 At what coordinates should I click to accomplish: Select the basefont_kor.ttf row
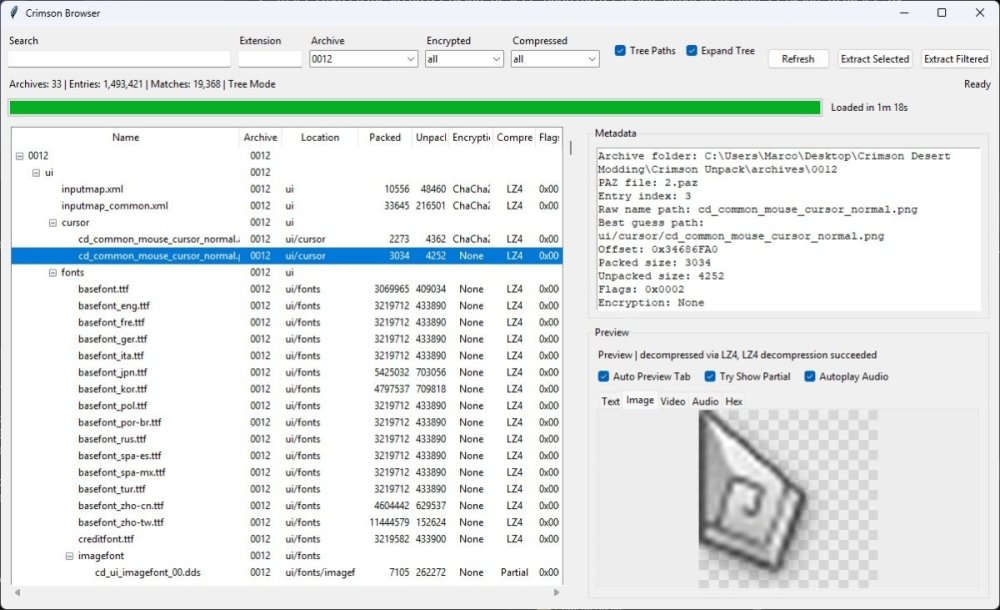(x=287, y=389)
